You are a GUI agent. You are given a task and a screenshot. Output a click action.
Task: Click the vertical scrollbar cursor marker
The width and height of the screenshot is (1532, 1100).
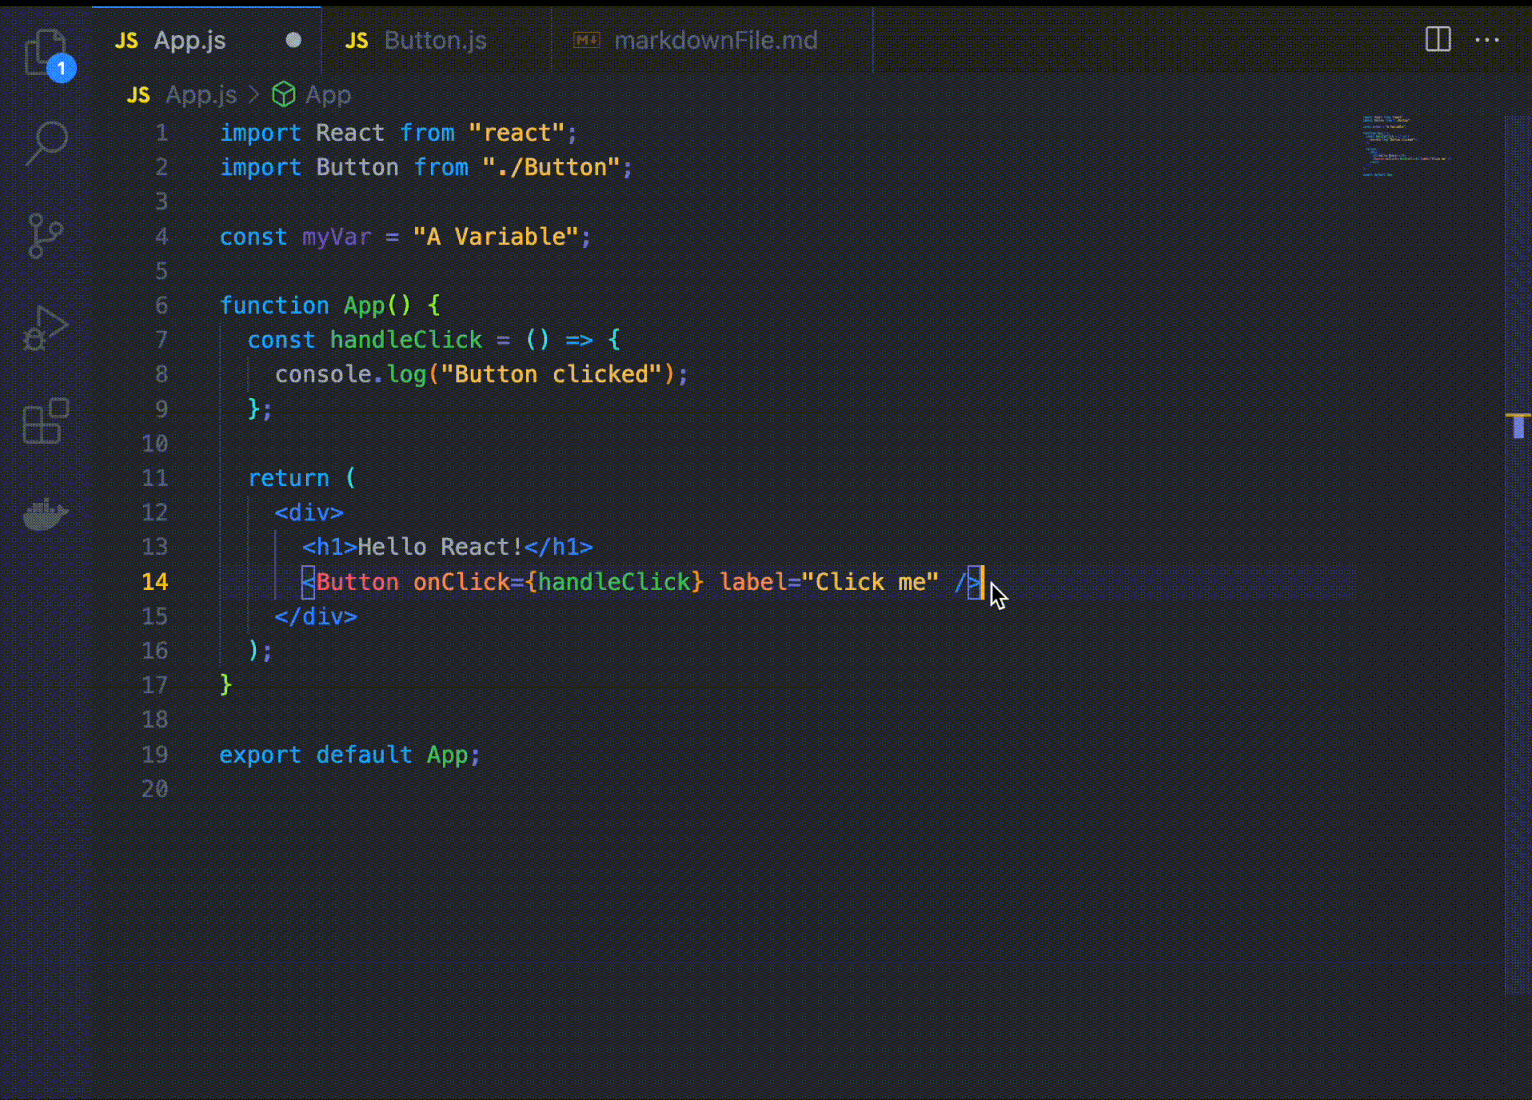coord(1518,426)
